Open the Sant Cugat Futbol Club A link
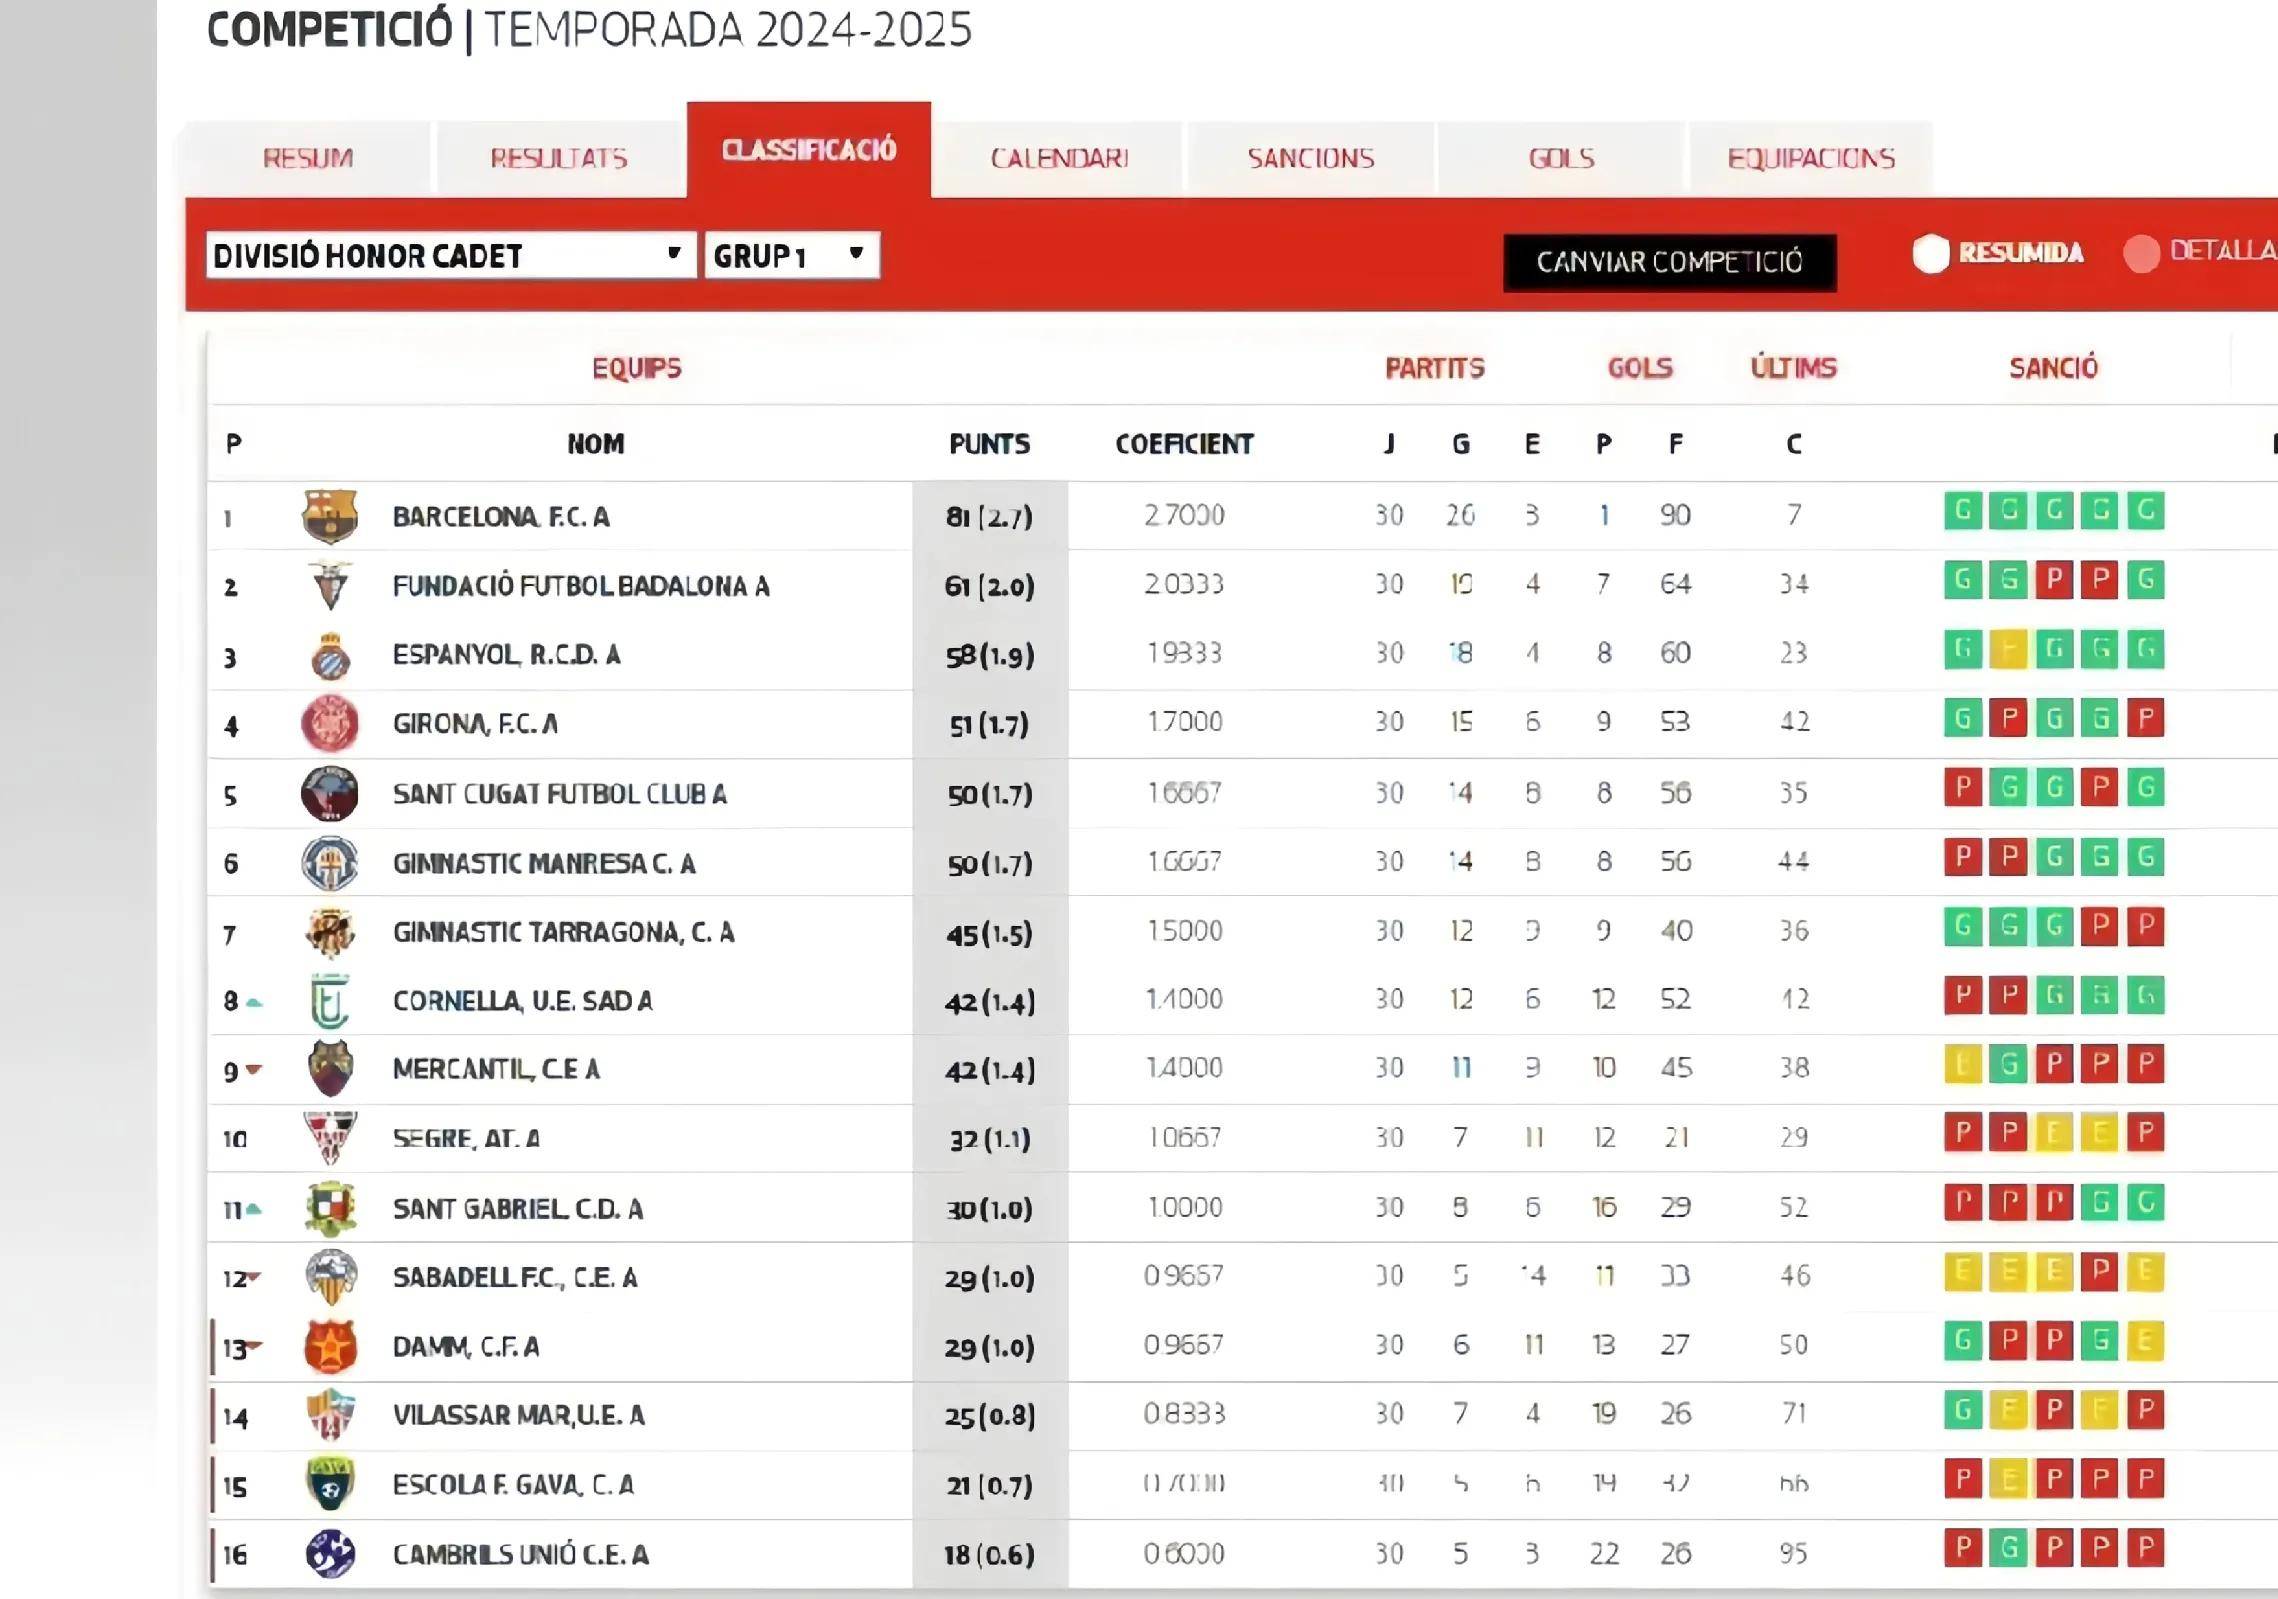Image resolution: width=2278 pixels, height=1599 pixels. click(560, 794)
